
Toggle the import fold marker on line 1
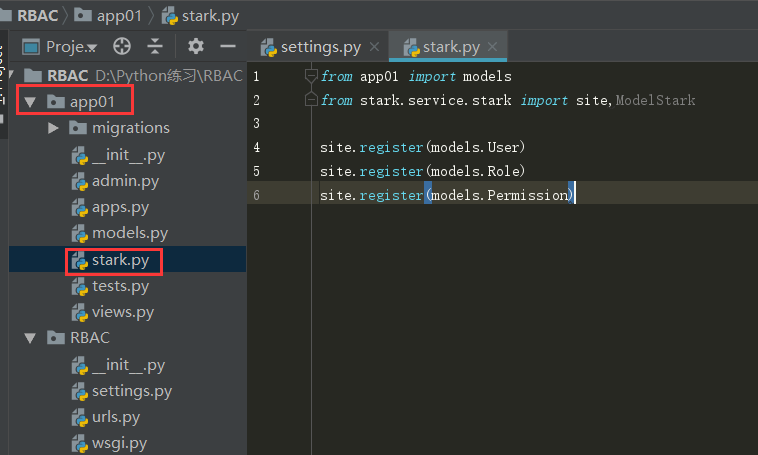[x=310, y=76]
